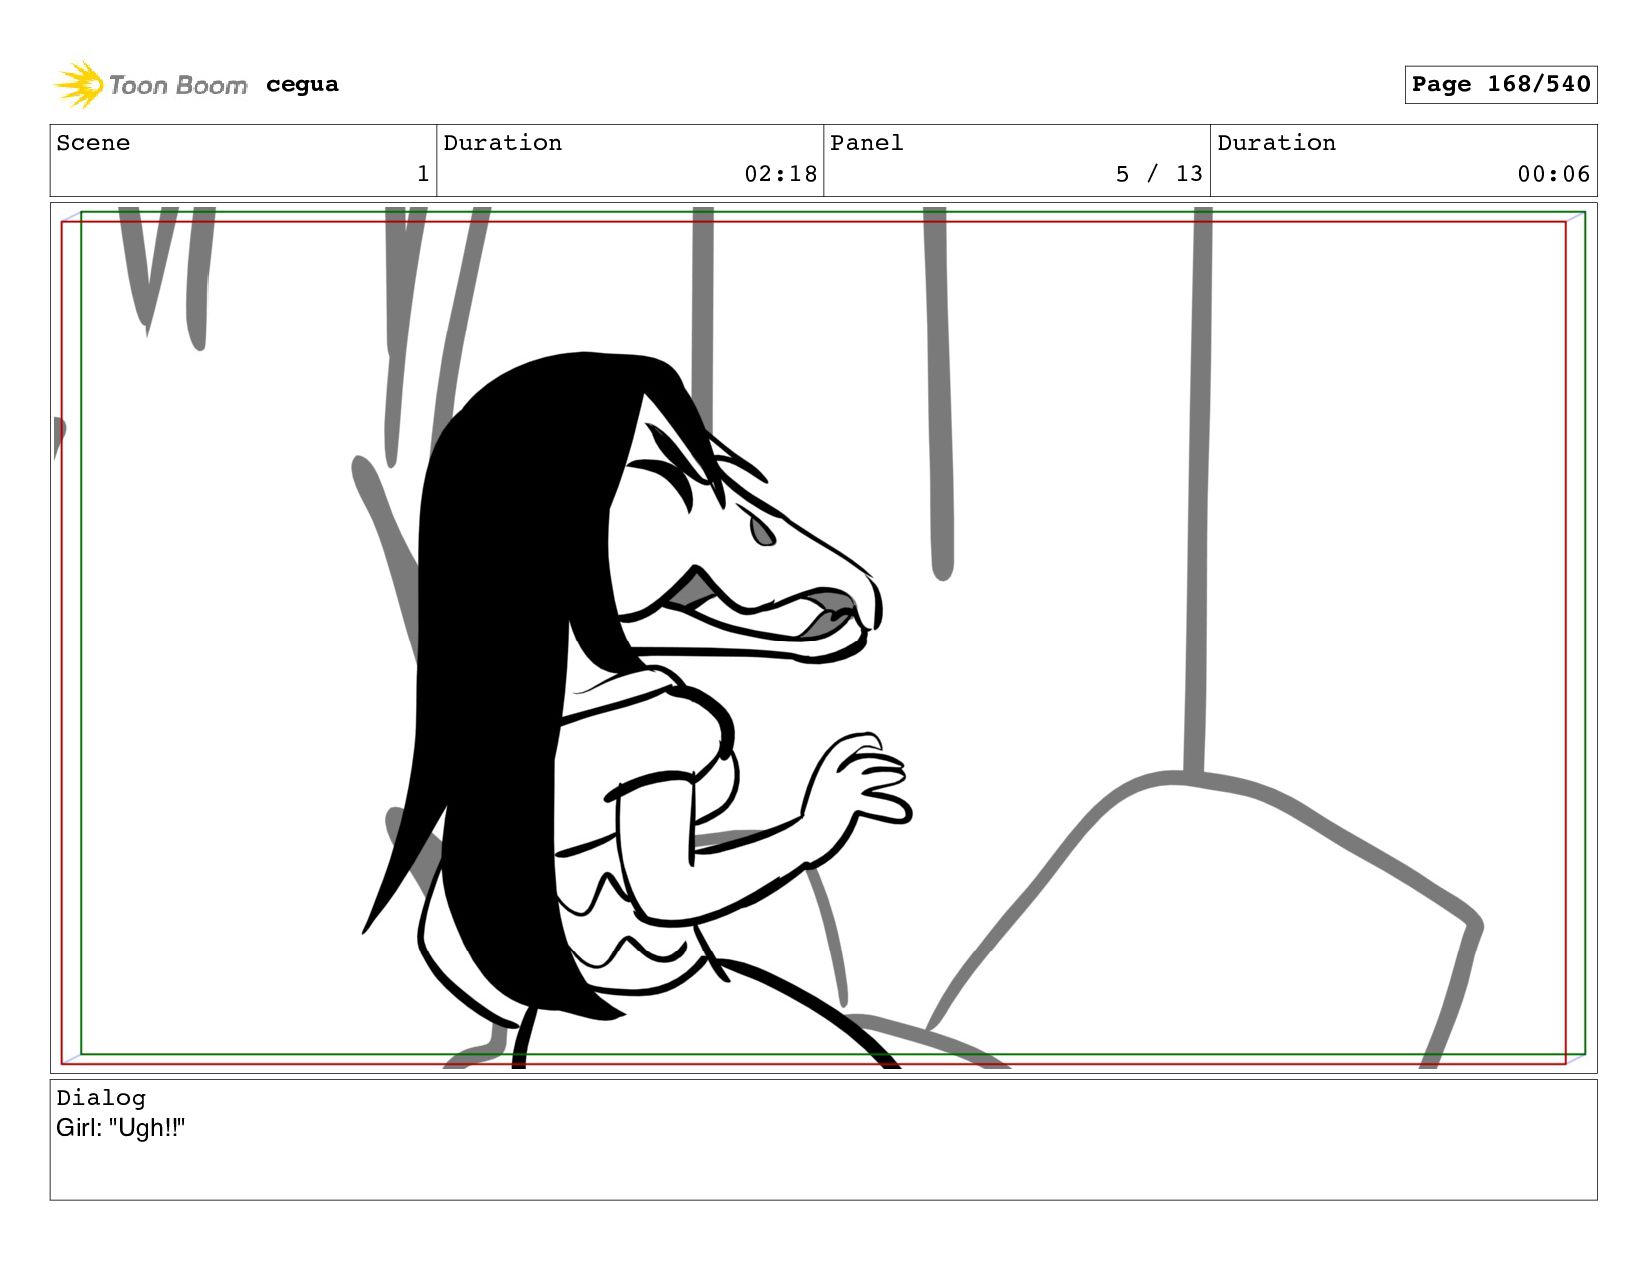Select the Panel label
The image size is (1650, 1275).
pos(867,143)
